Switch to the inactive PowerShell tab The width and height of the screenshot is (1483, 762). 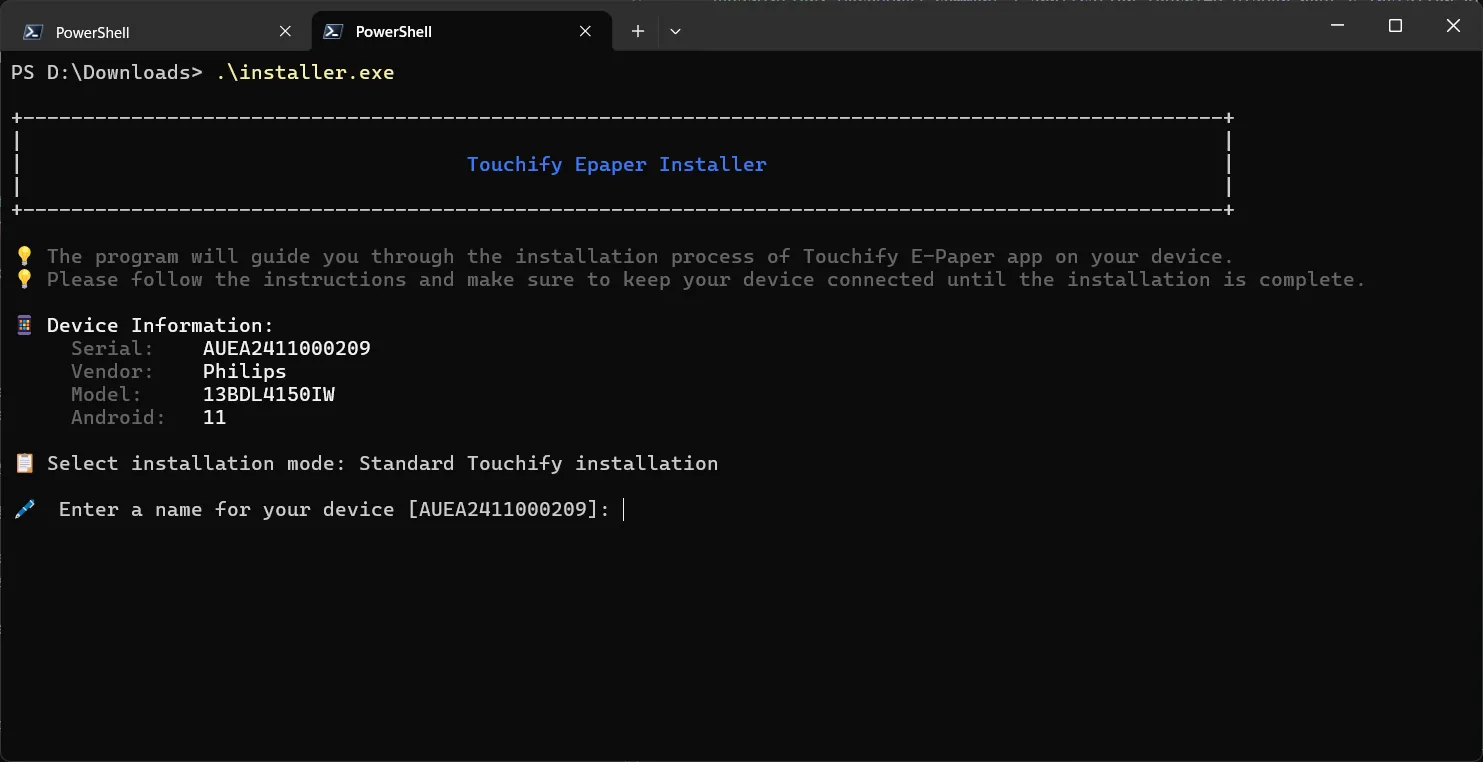pyautogui.click(x=160, y=31)
